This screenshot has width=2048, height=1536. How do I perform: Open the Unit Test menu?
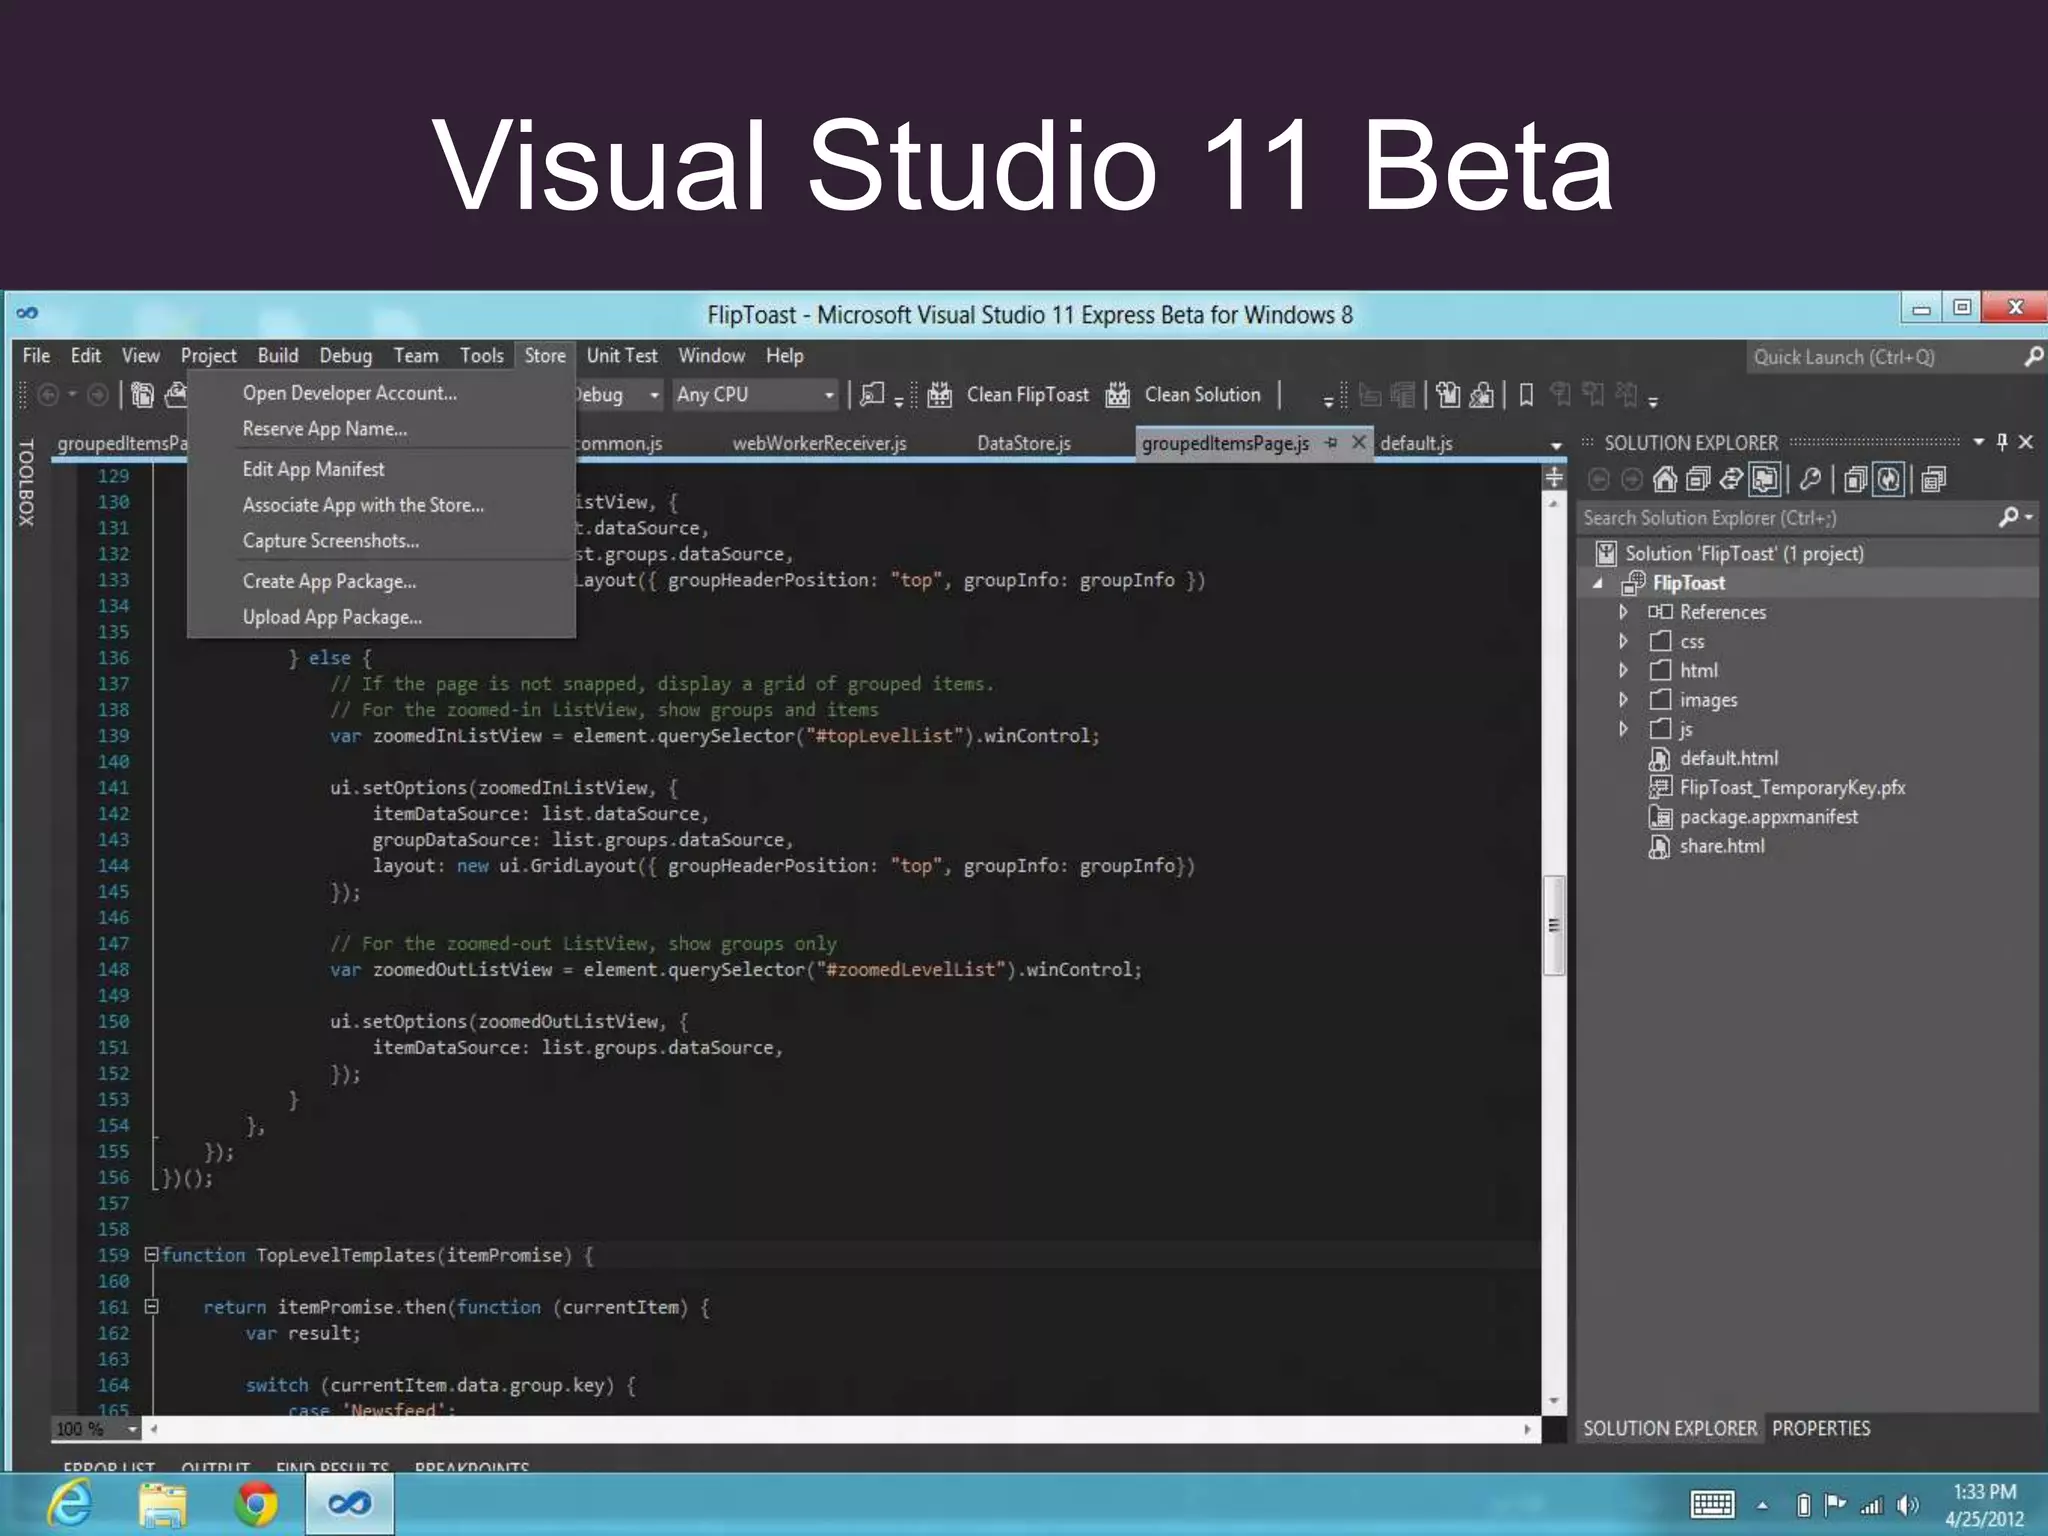(x=621, y=355)
